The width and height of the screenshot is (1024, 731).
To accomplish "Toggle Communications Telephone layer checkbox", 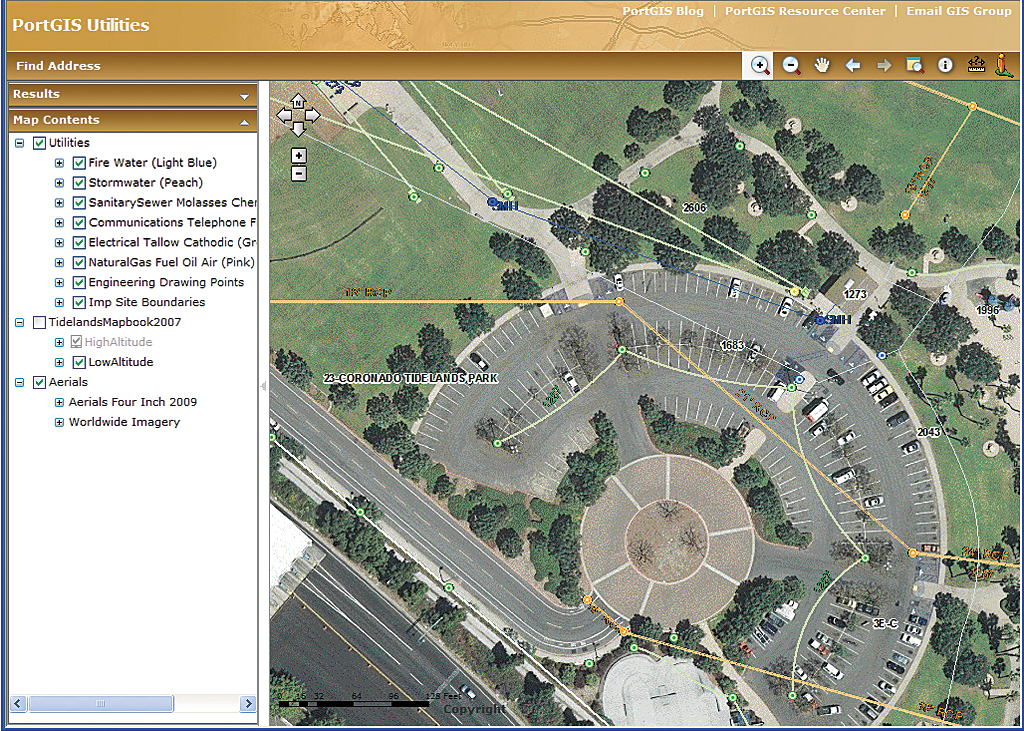I will coord(79,223).
